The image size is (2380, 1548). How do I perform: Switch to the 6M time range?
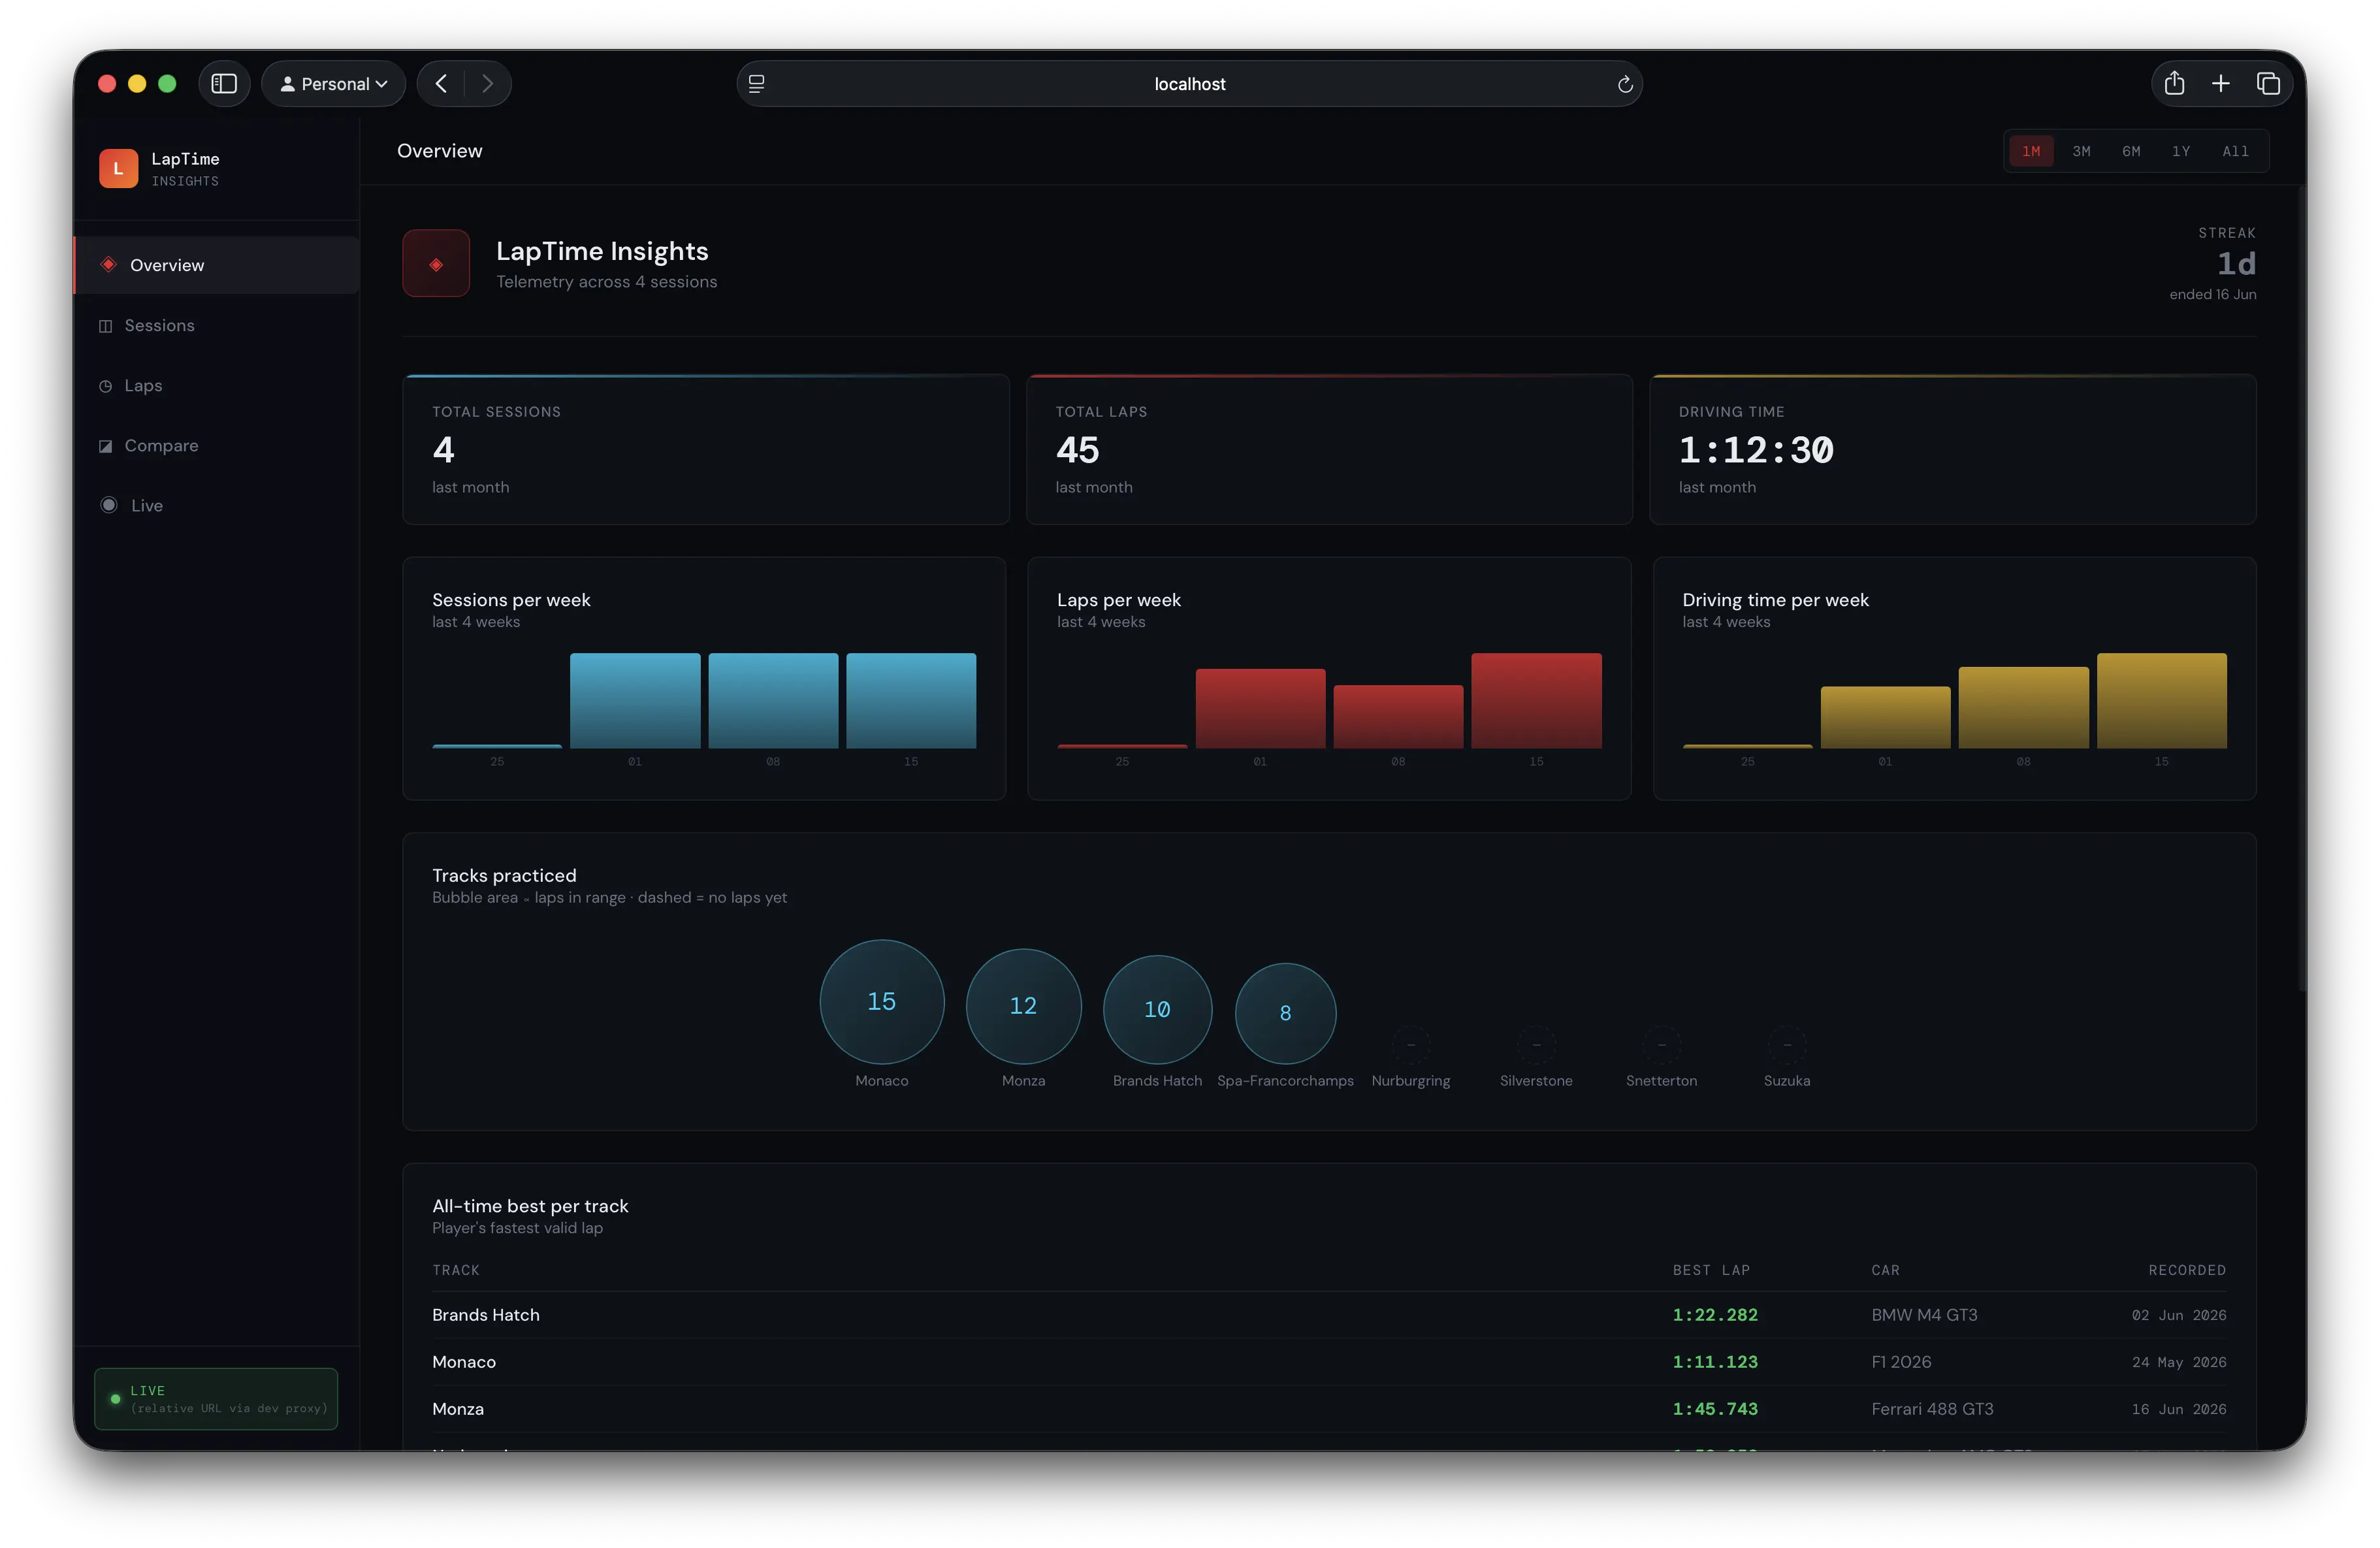(x=2131, y=151)
